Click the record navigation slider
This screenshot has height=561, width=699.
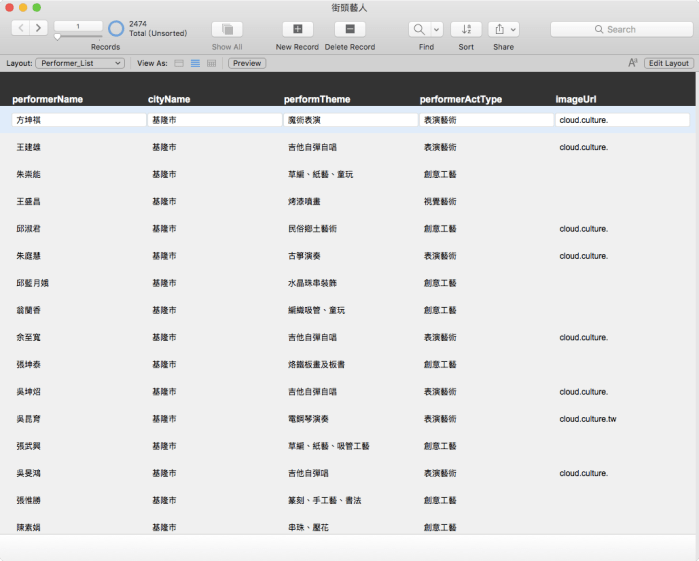57,37
